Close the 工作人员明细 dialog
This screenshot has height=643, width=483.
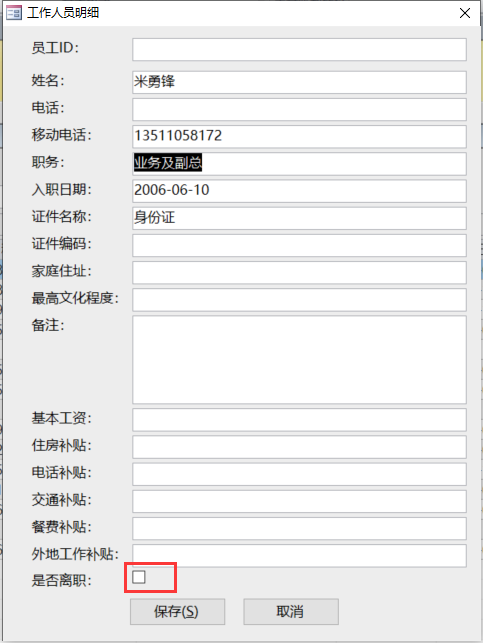[x=465, y=13]
